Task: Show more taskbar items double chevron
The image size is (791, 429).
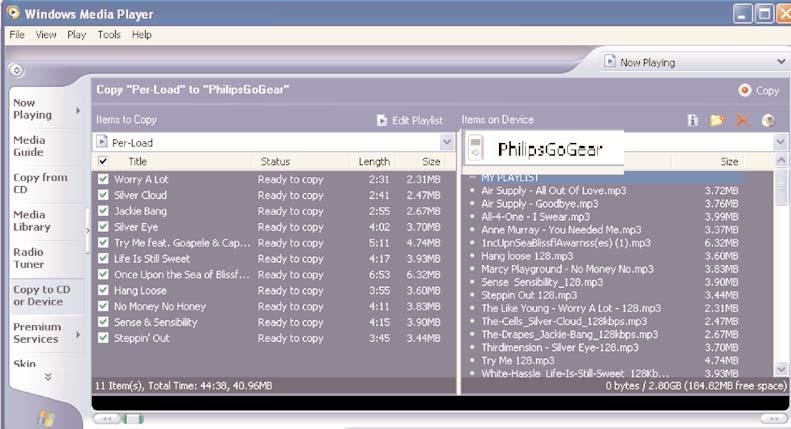Action: 48,377
